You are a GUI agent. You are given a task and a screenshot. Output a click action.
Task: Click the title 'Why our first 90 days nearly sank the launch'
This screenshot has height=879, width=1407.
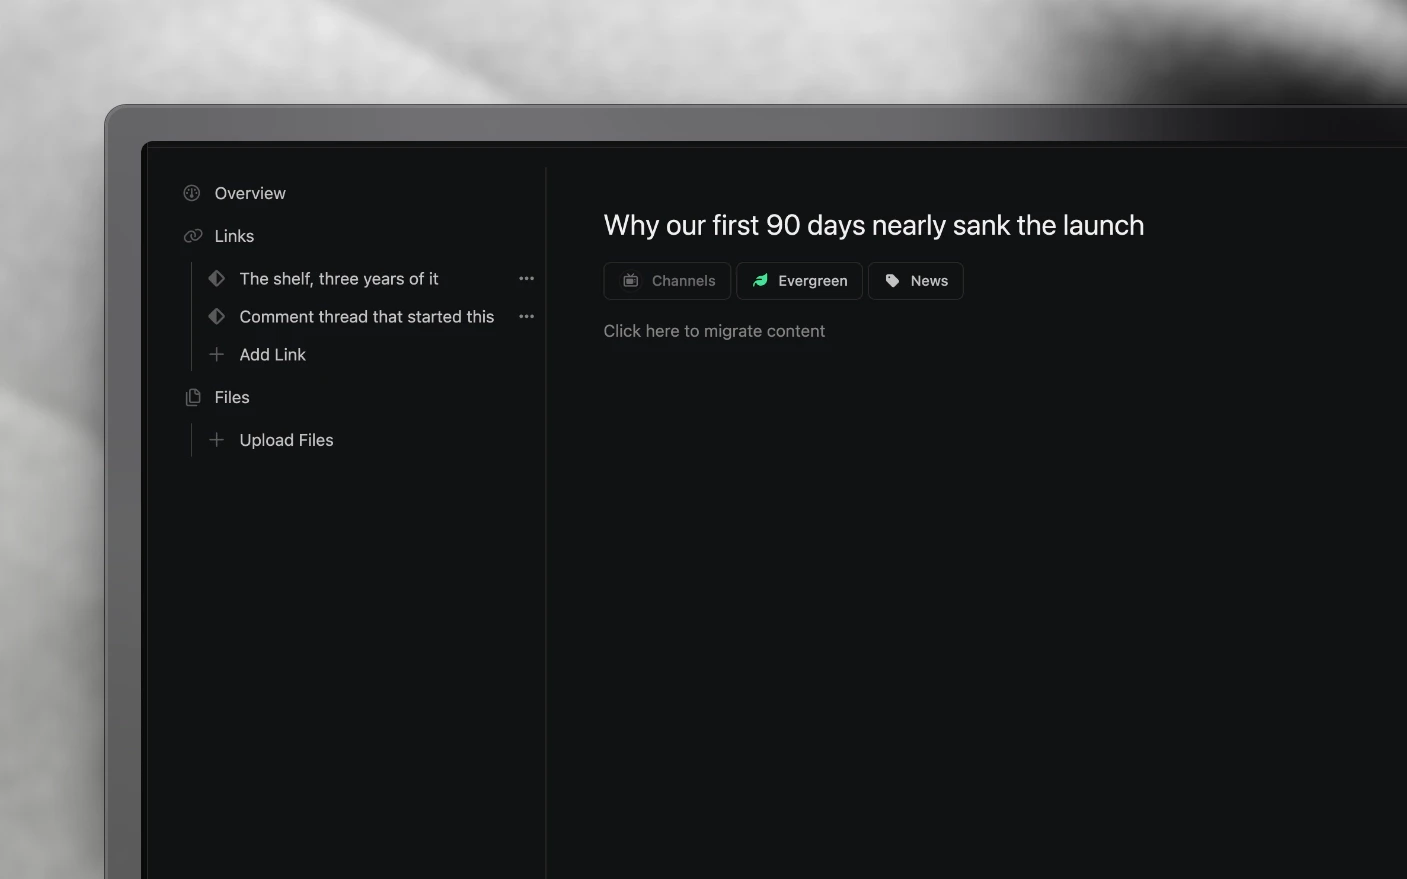874,226
